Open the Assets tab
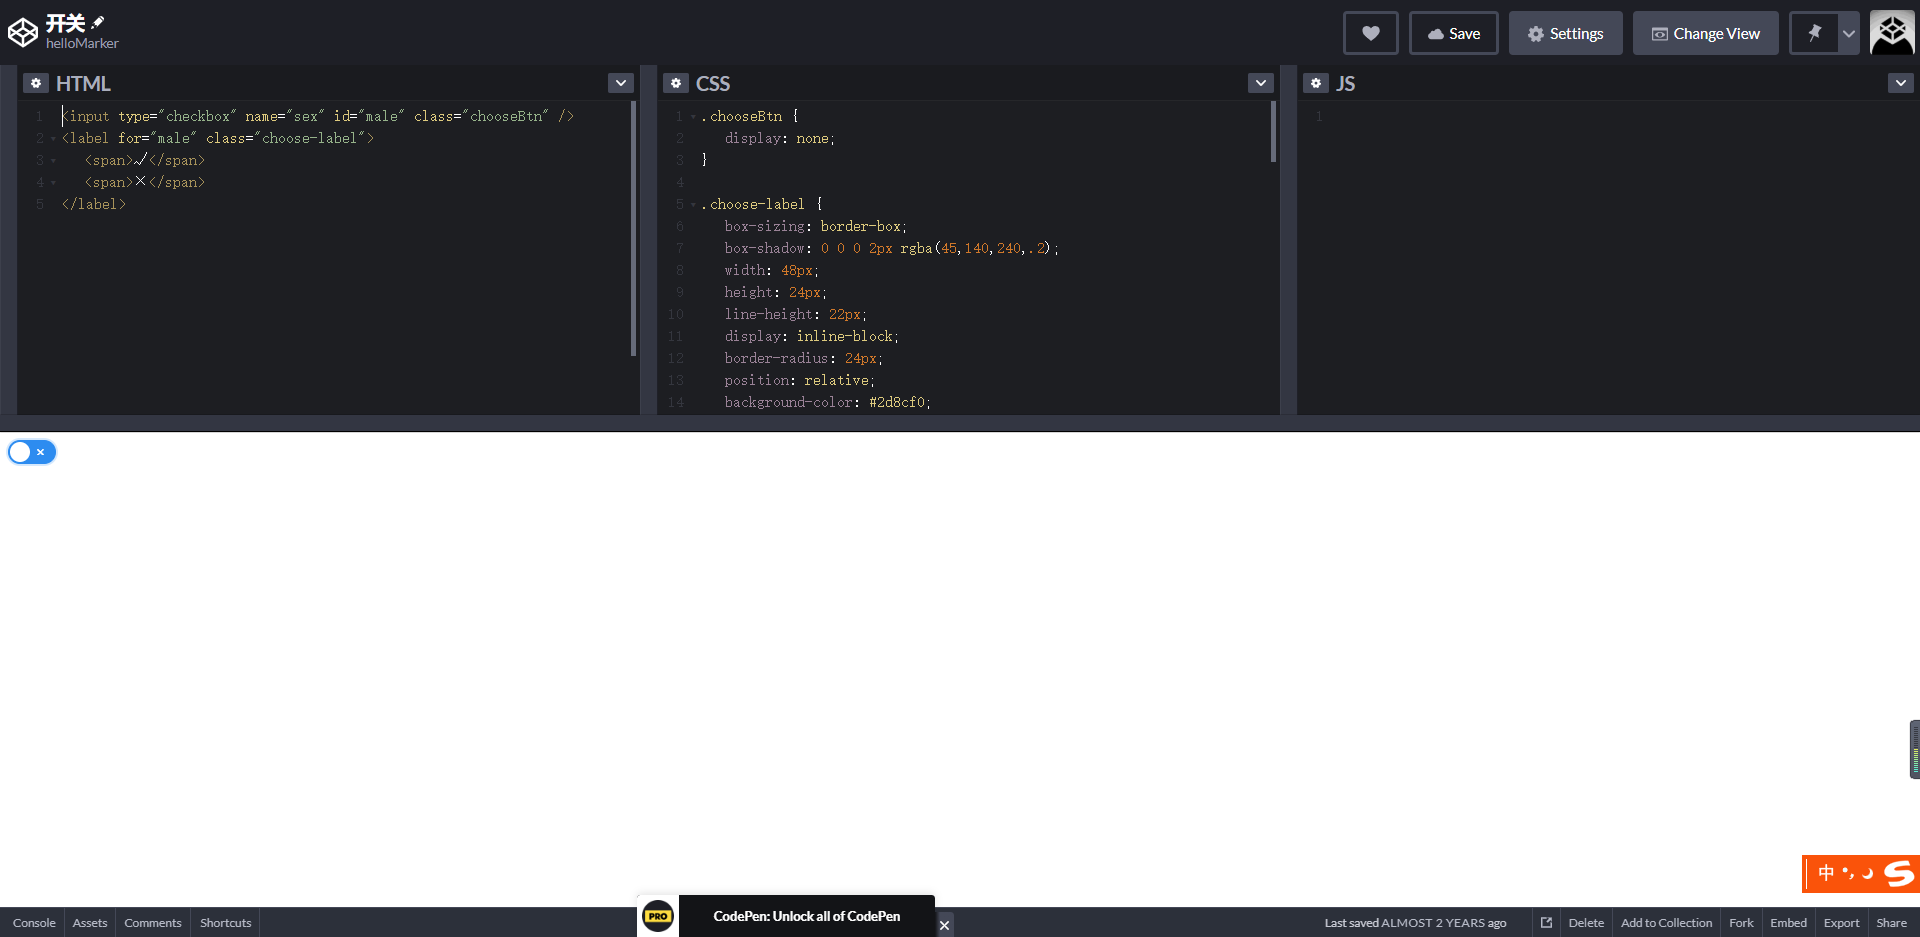The image size is (1920, 937). click(x=90, y=922)
